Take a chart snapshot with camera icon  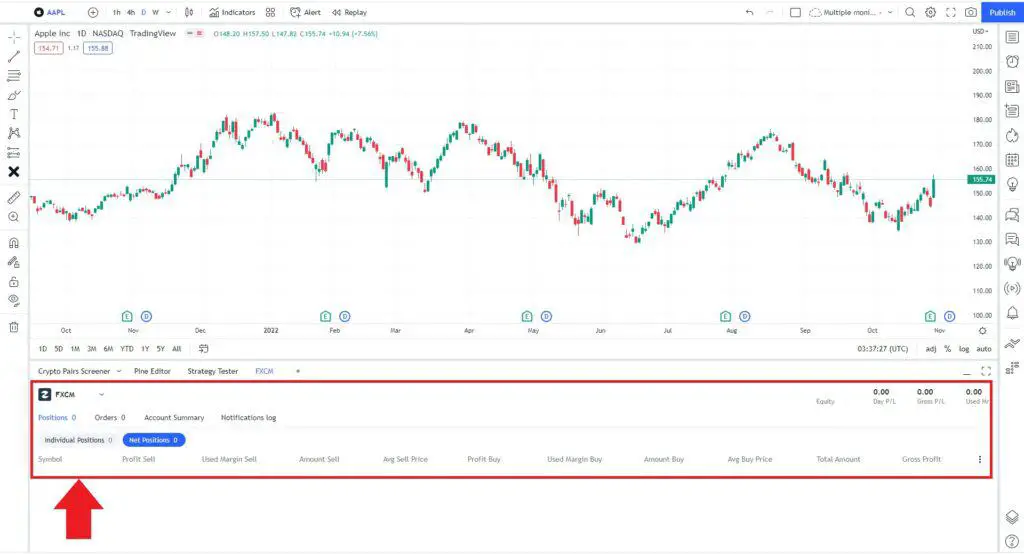tap(971, 12)
